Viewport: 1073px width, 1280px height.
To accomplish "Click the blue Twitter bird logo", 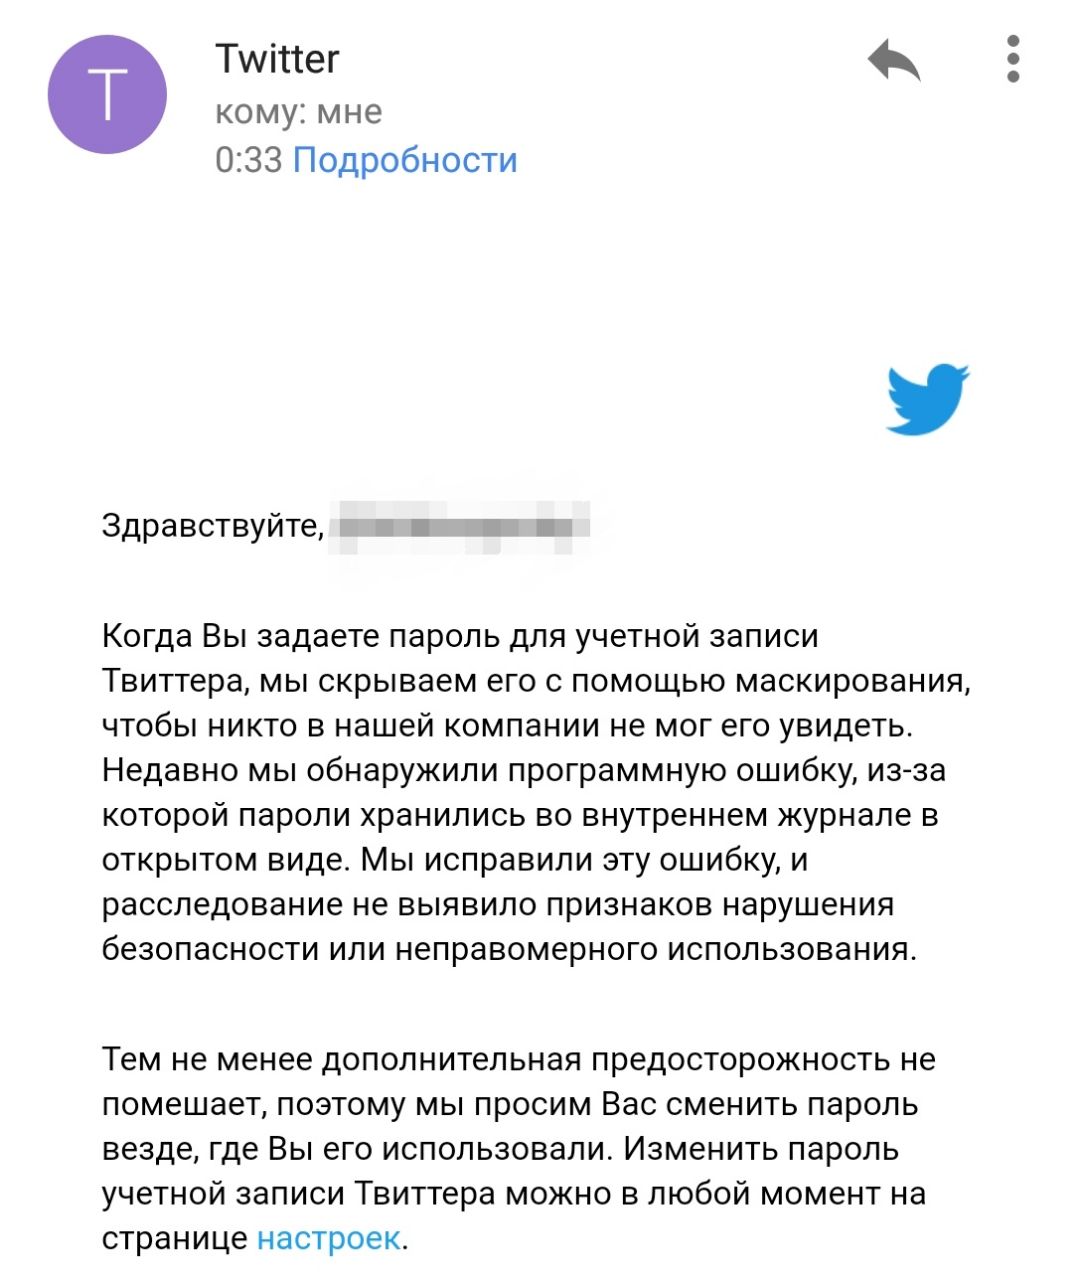I will (928, 399).
